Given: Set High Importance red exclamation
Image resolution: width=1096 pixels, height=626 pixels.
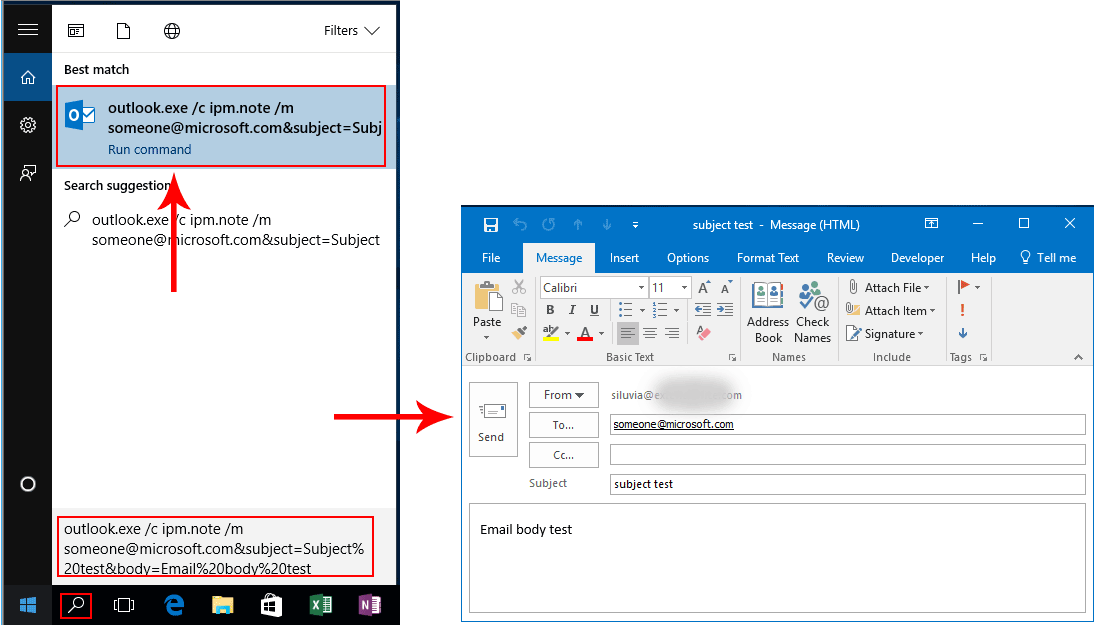Looking at the screenshot, I should click(x=962, y=310).
